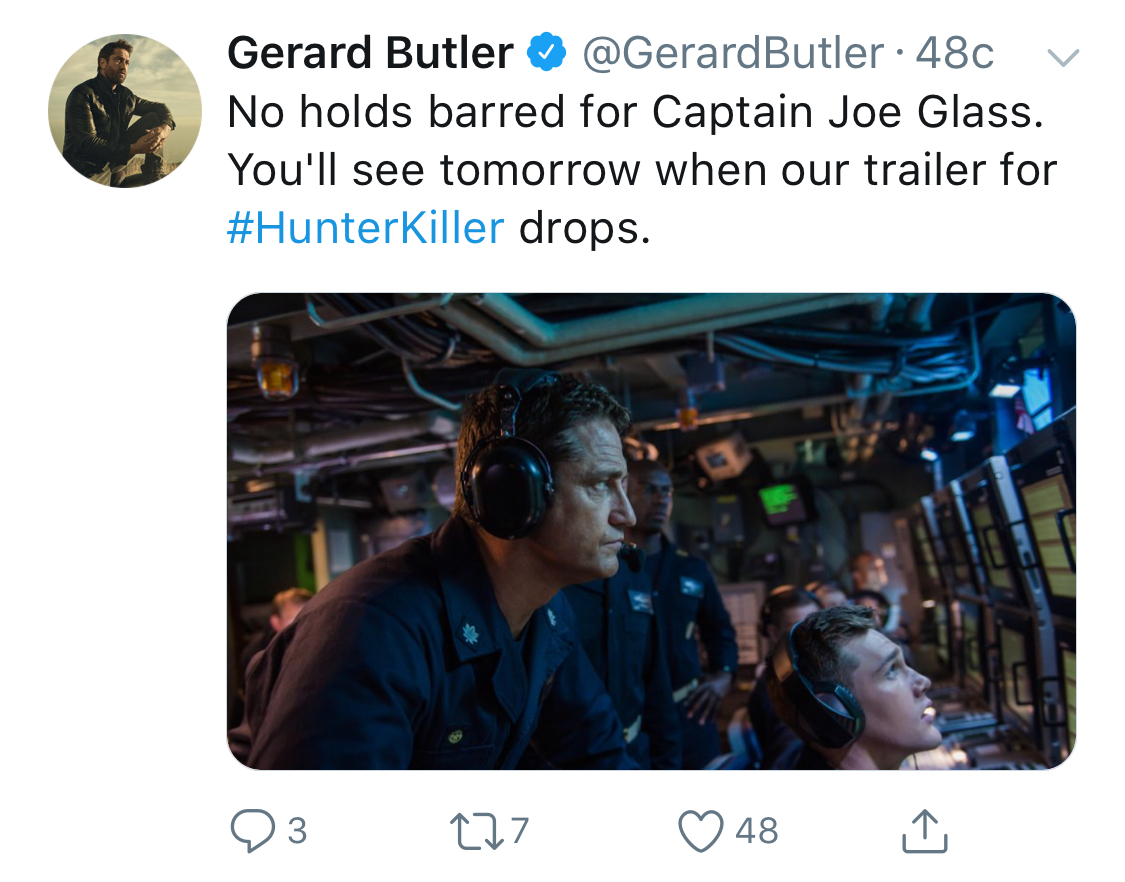This screenshot has width=1125, height=882.
Task: Click the 48c tweet timestamp
Action: pos(955,54)
